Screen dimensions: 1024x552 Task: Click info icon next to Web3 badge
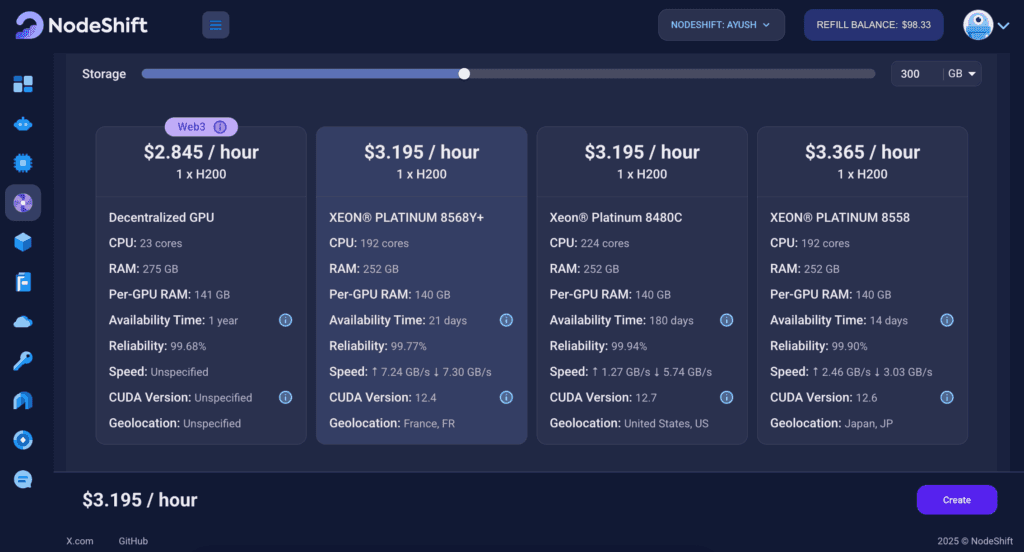point(220,127)
